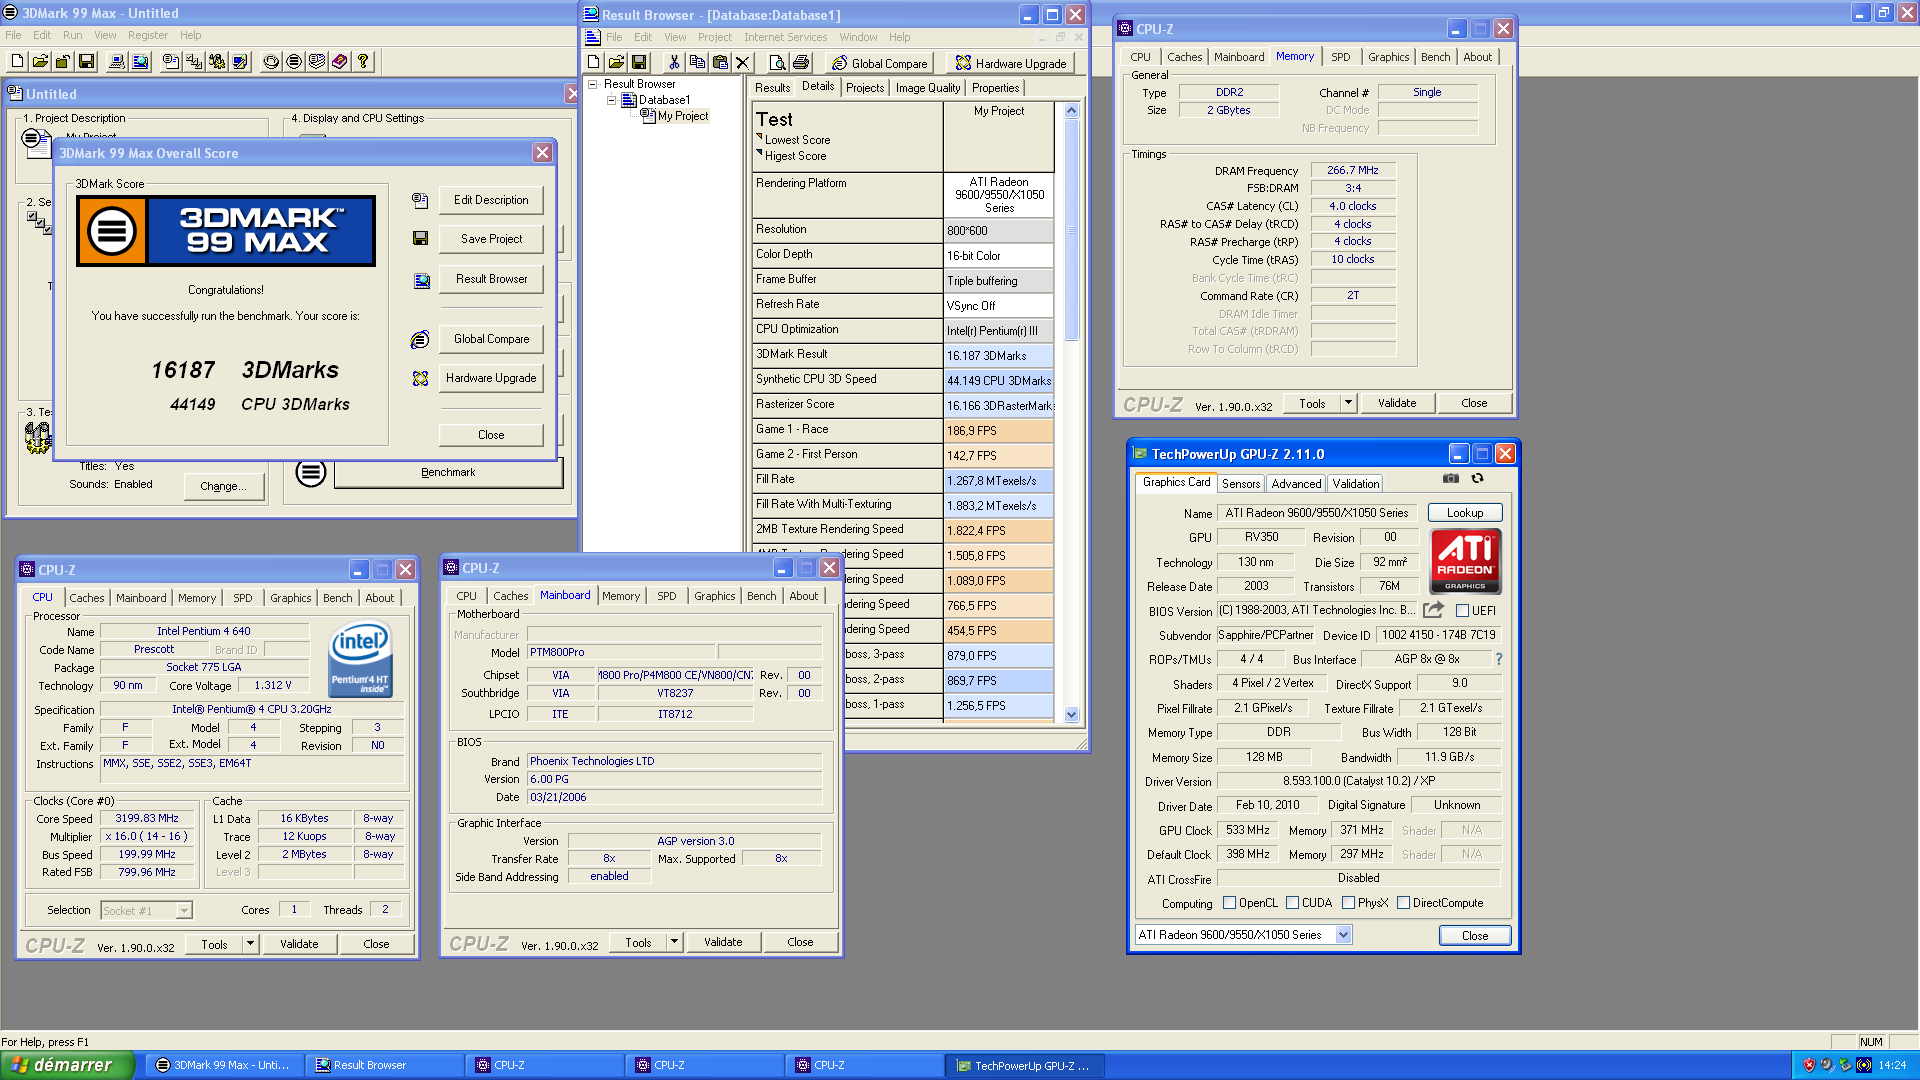Click the New project icon in 3DMark toolbar
Image resolution: width=1920 pixels, height=1080 pixels.
coord(17,61)
